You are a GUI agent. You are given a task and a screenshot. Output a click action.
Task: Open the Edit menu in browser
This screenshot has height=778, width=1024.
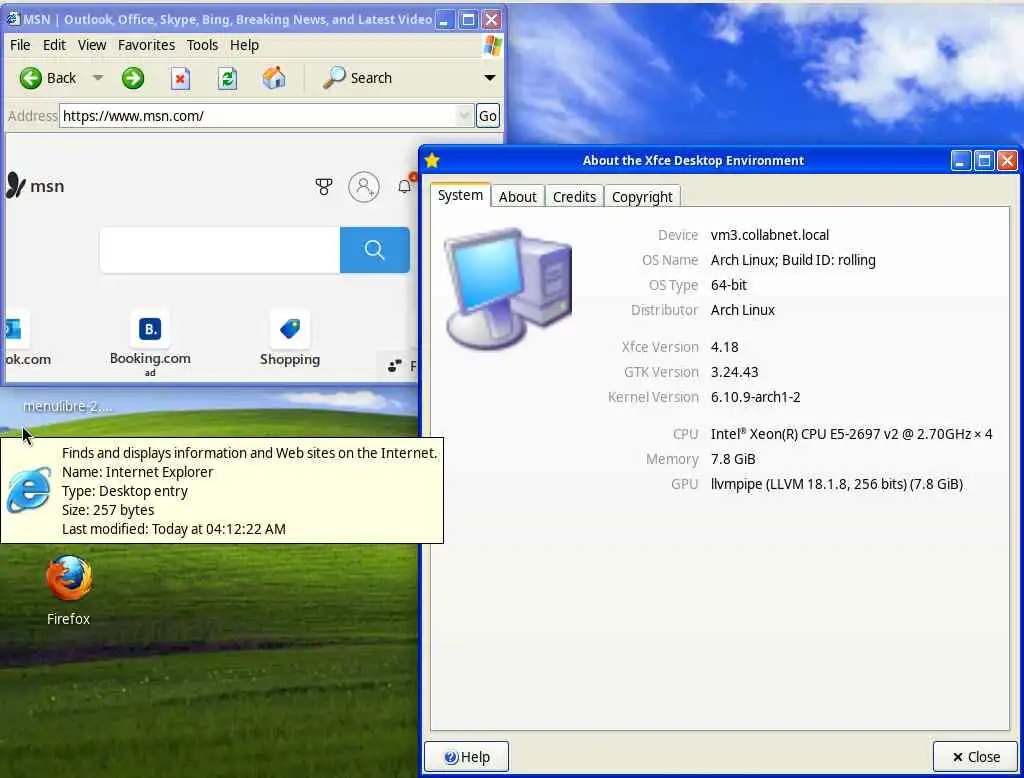(x=54, y=45)
